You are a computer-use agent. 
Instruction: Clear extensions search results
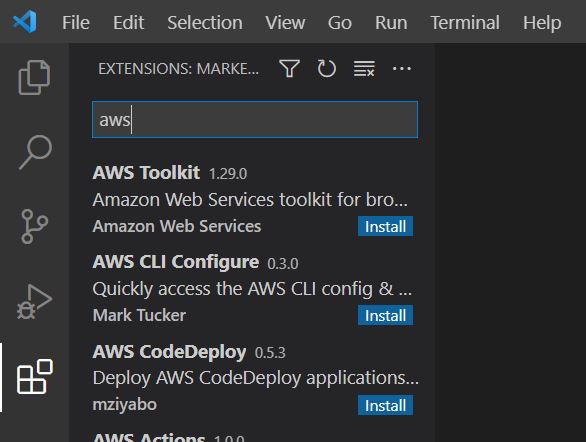coord(364,69)
